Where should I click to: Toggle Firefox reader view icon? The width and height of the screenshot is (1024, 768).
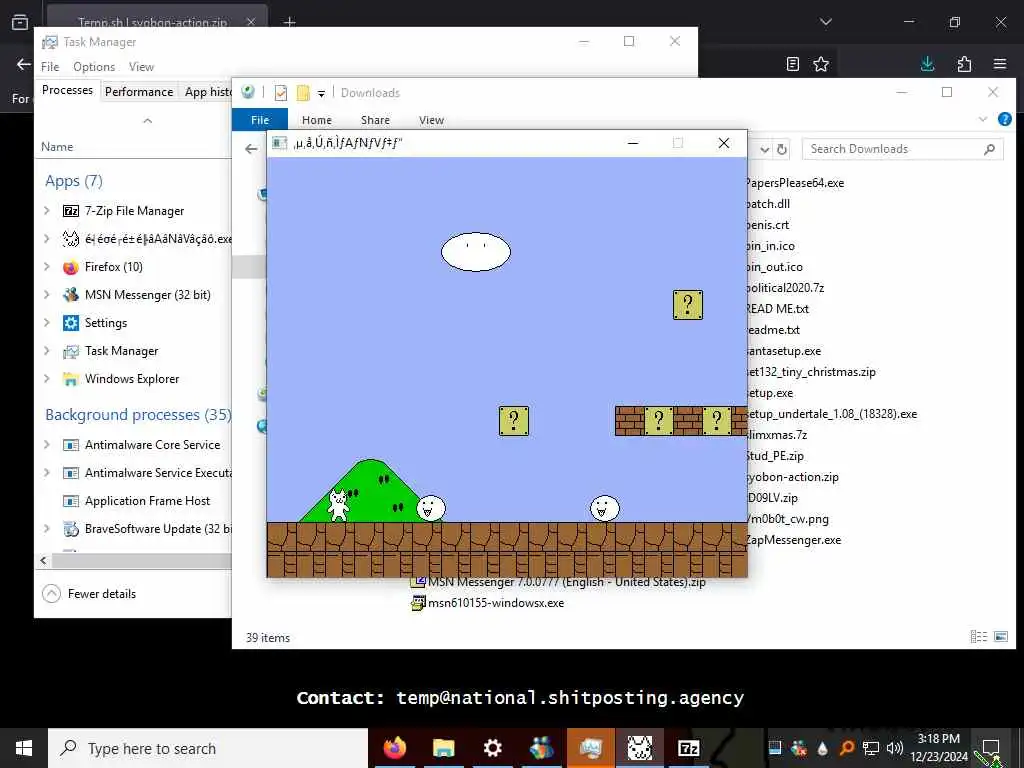coord(793,63)
